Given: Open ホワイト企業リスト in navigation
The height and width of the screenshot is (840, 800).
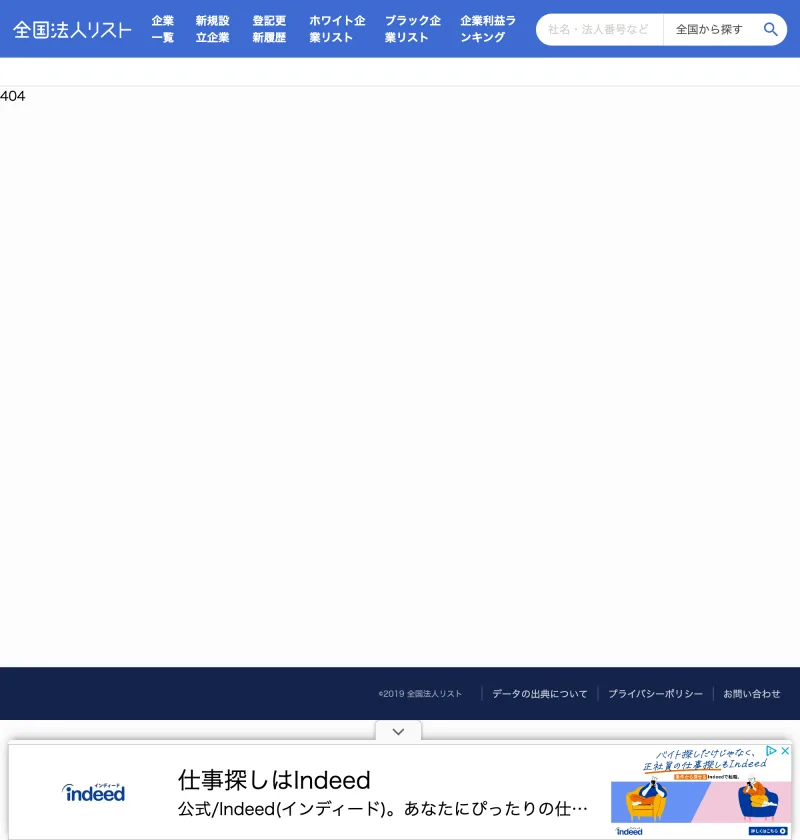Looking at the screenshot, I should 337,29.
